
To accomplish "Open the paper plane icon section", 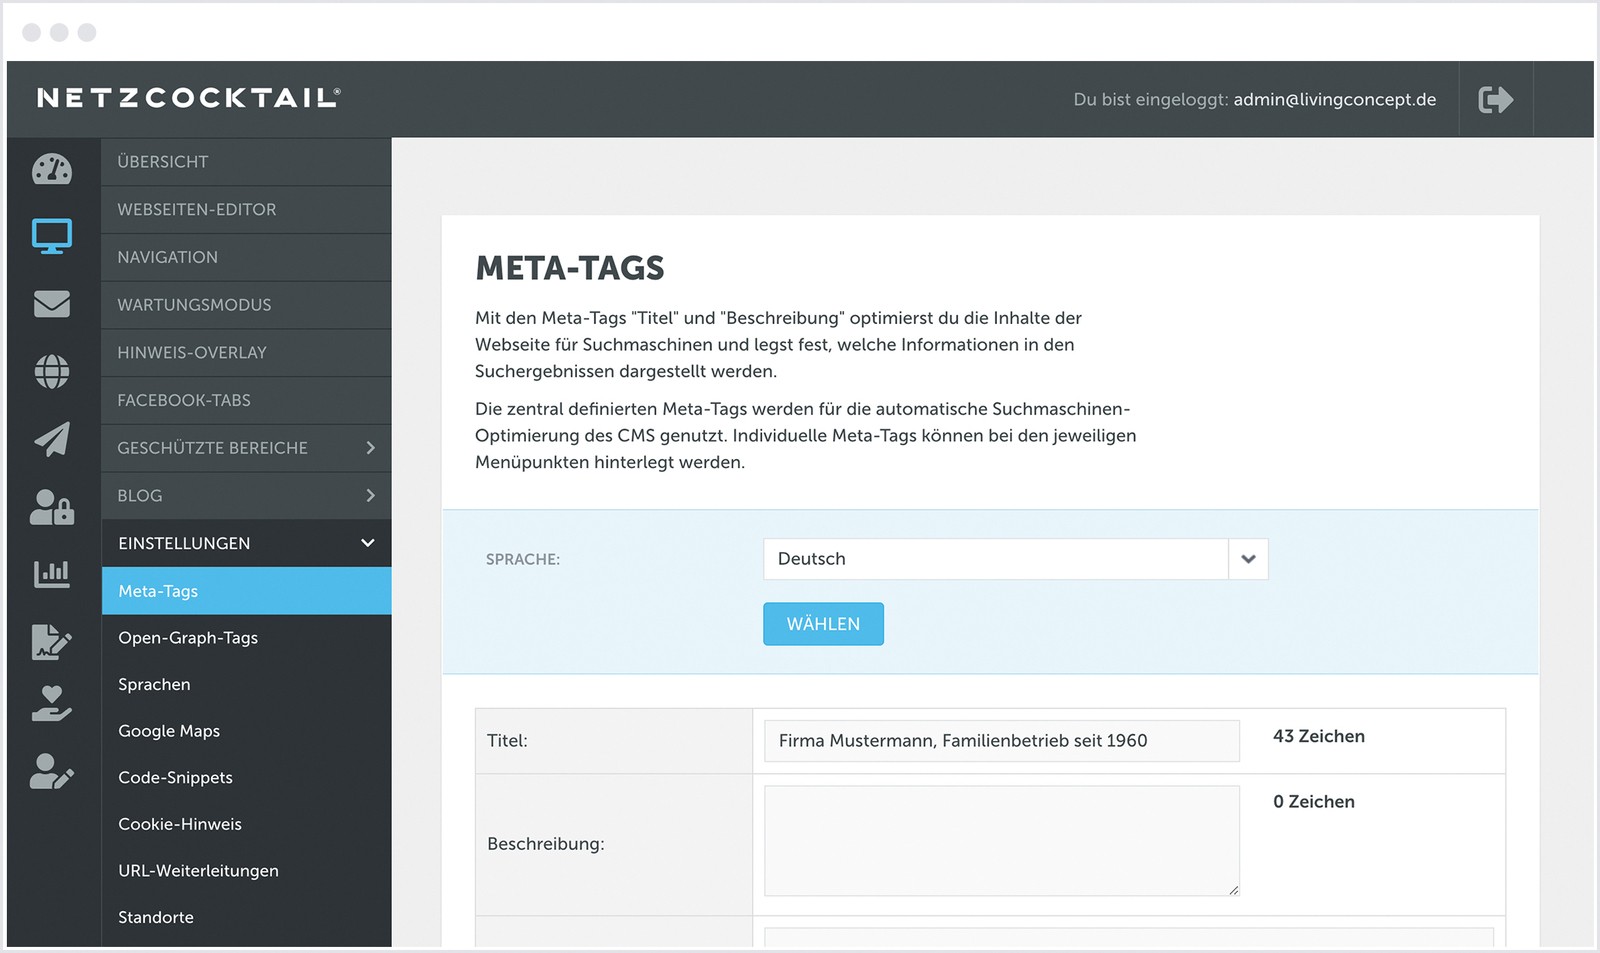I will coord(52,439).
